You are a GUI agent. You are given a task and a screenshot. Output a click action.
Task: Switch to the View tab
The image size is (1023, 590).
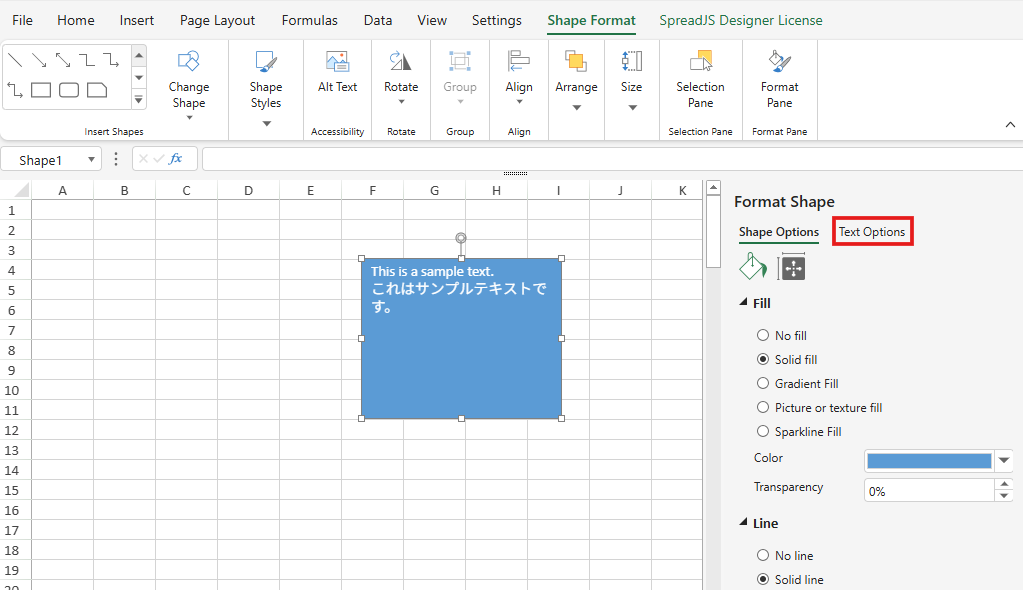432,20
